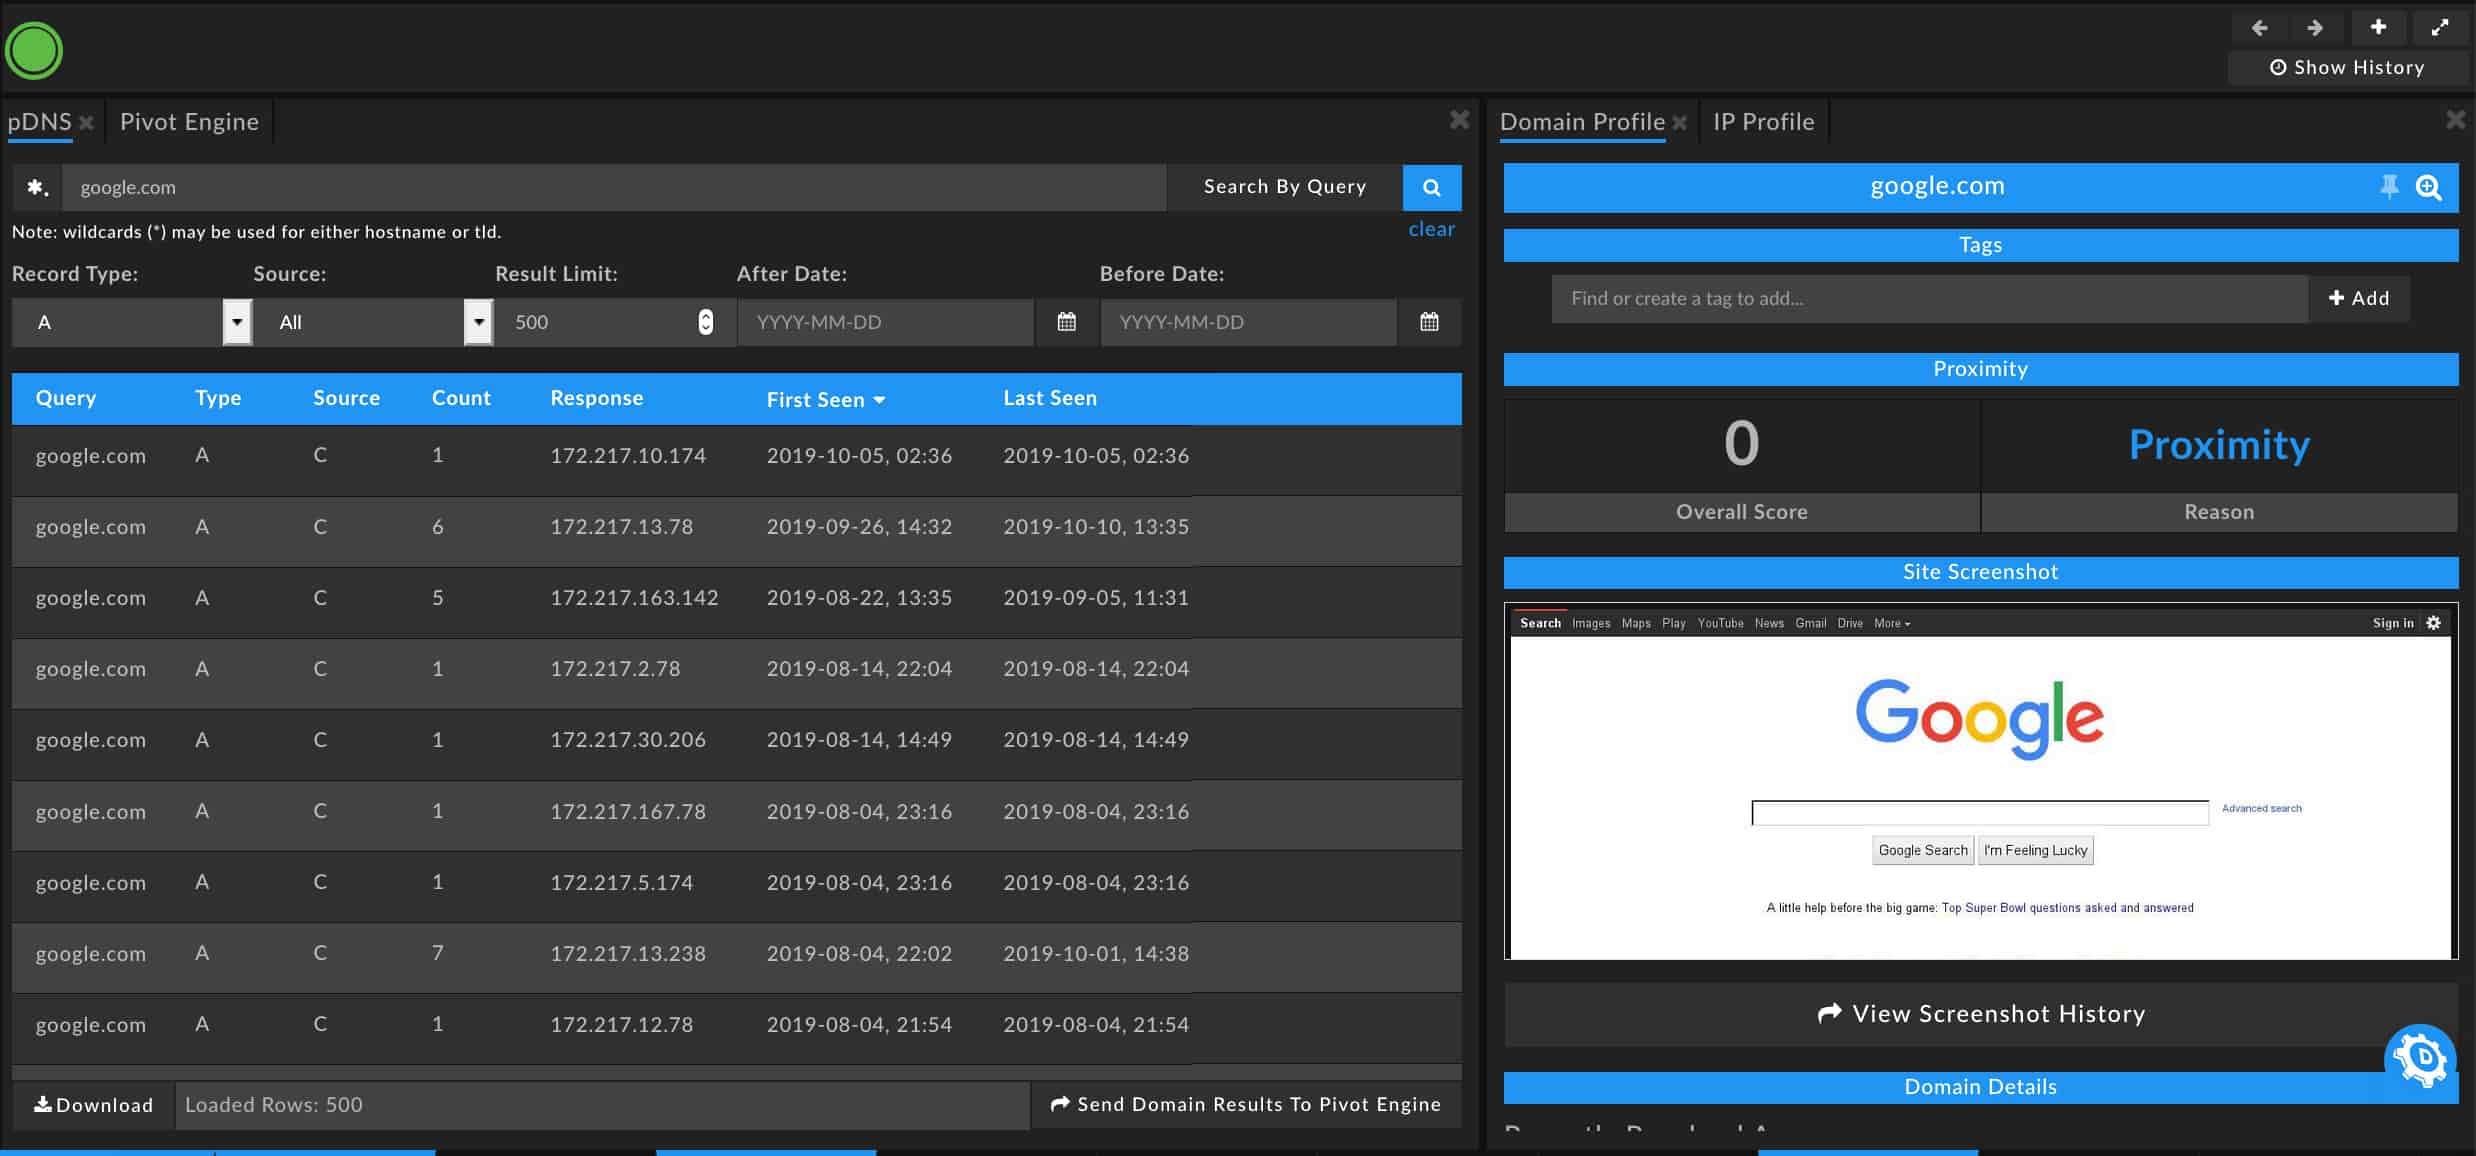The height and width of the screenshot is (1156, 2476).
Task: Open the Source dropdown set to All
Action: [x=479, y=322]
